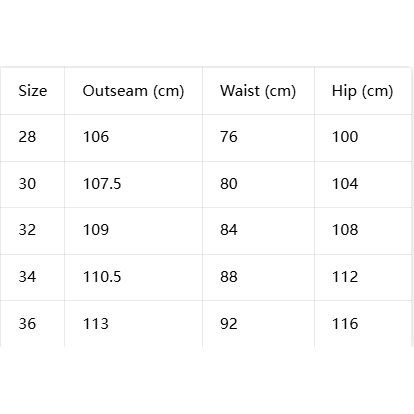Click the outseam value 110.5
Viewport: 414px width, 414px height.
(102, 277)
